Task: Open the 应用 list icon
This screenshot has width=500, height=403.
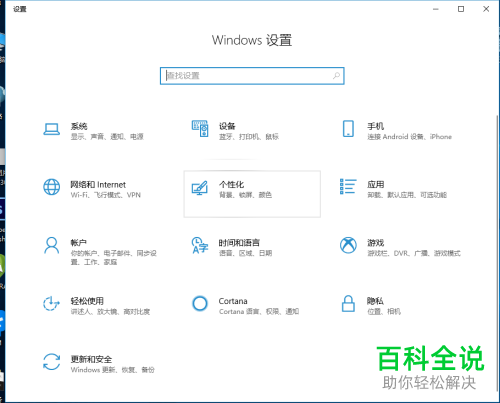Action: (348, 187)
